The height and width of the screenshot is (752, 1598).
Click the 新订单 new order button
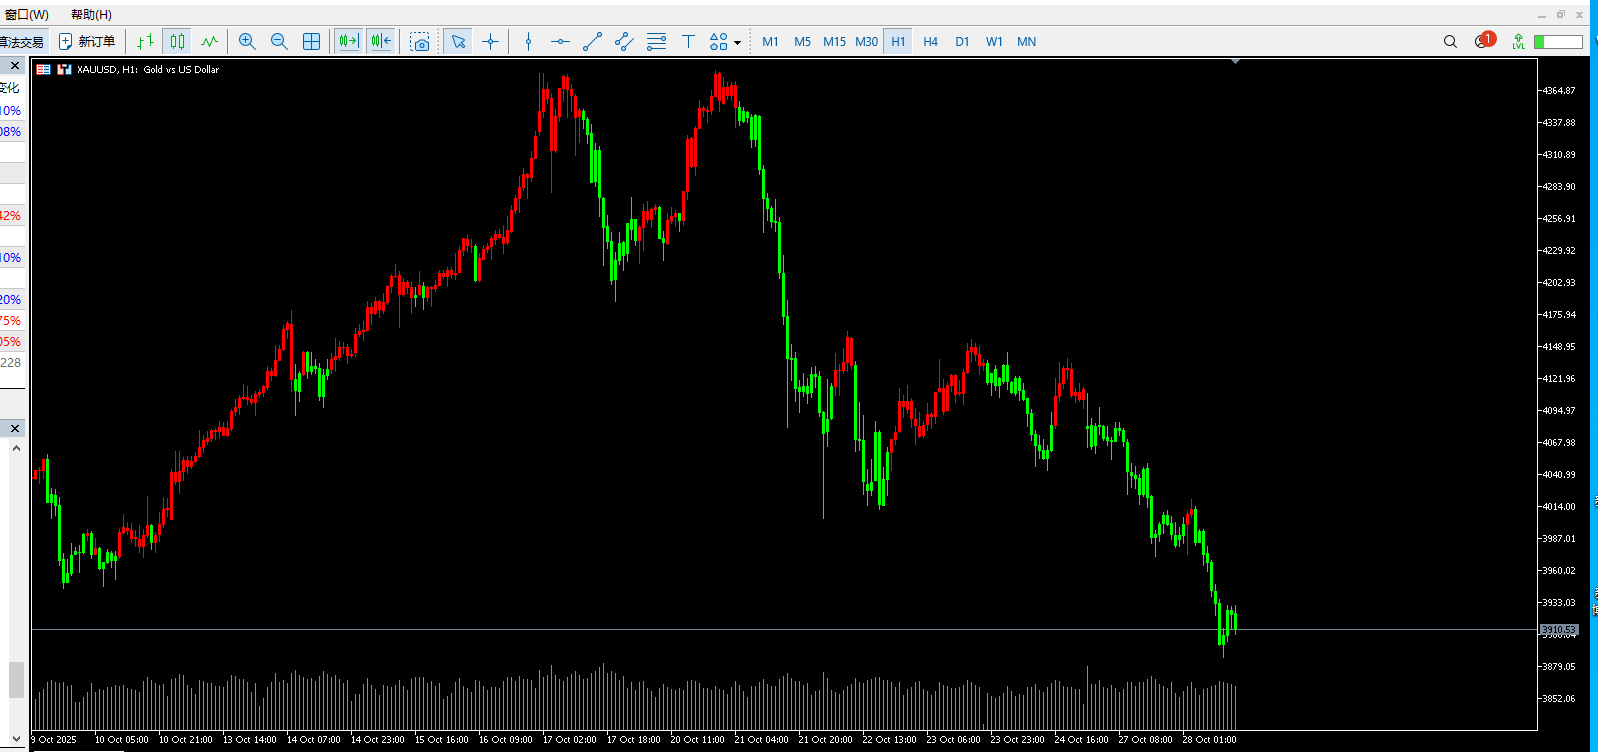pyautogui.click(x=87, y=41)
